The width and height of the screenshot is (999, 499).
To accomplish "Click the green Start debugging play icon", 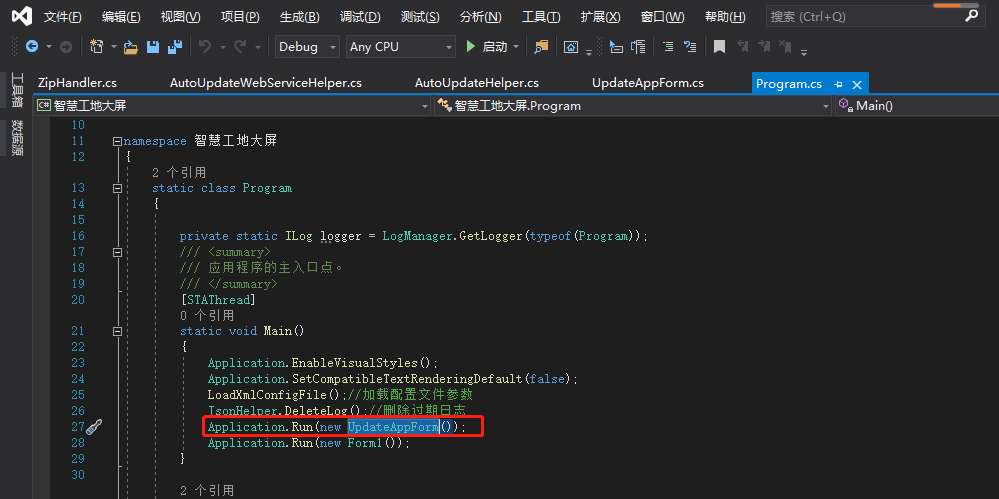I will coord(471,47).
